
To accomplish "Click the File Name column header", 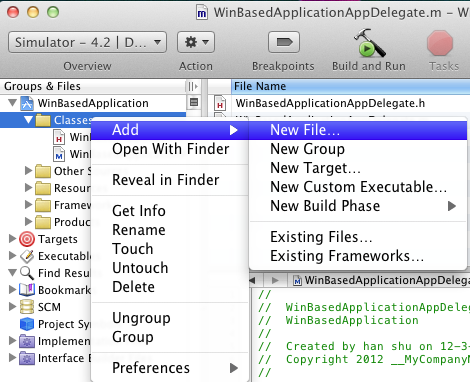I will coord(350,86).
